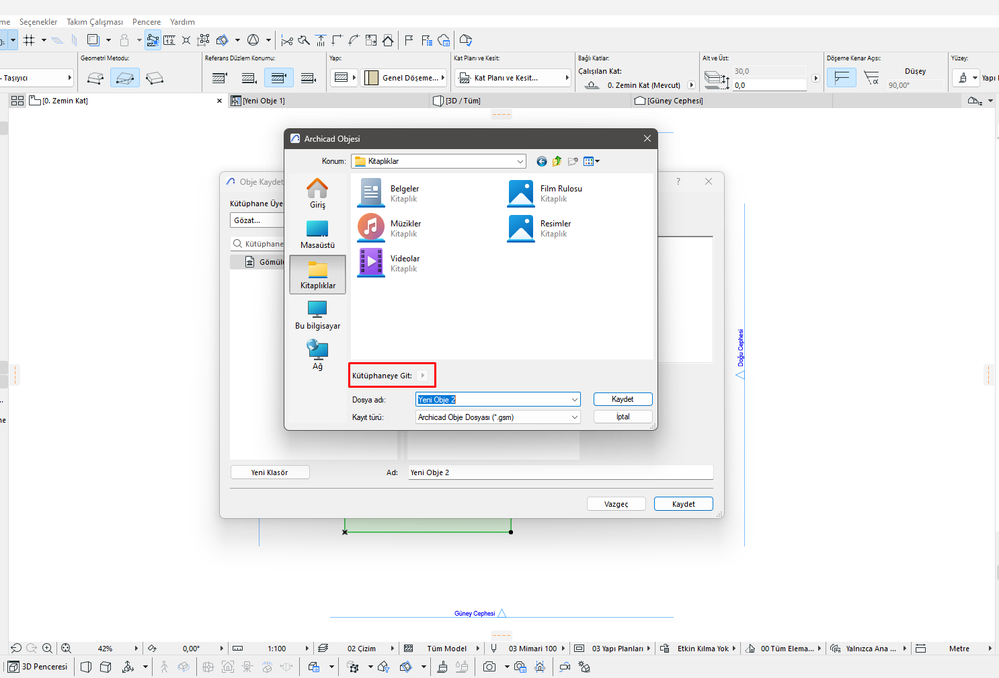Click the house icon in top toolbar

click(x=388, y=40)
